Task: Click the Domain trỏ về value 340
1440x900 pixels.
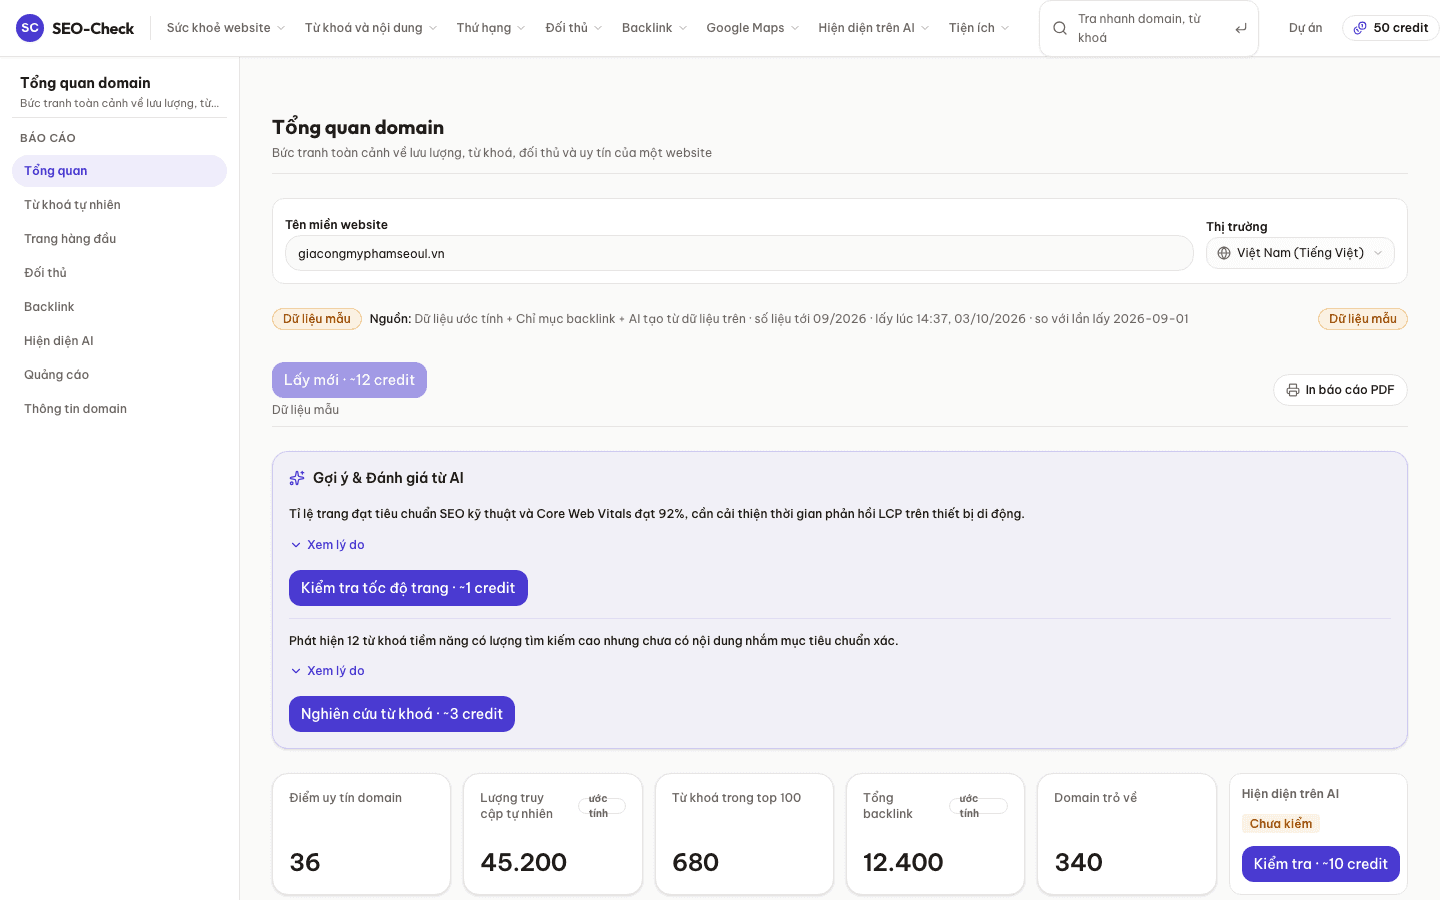Action: tap(1078, 862)
